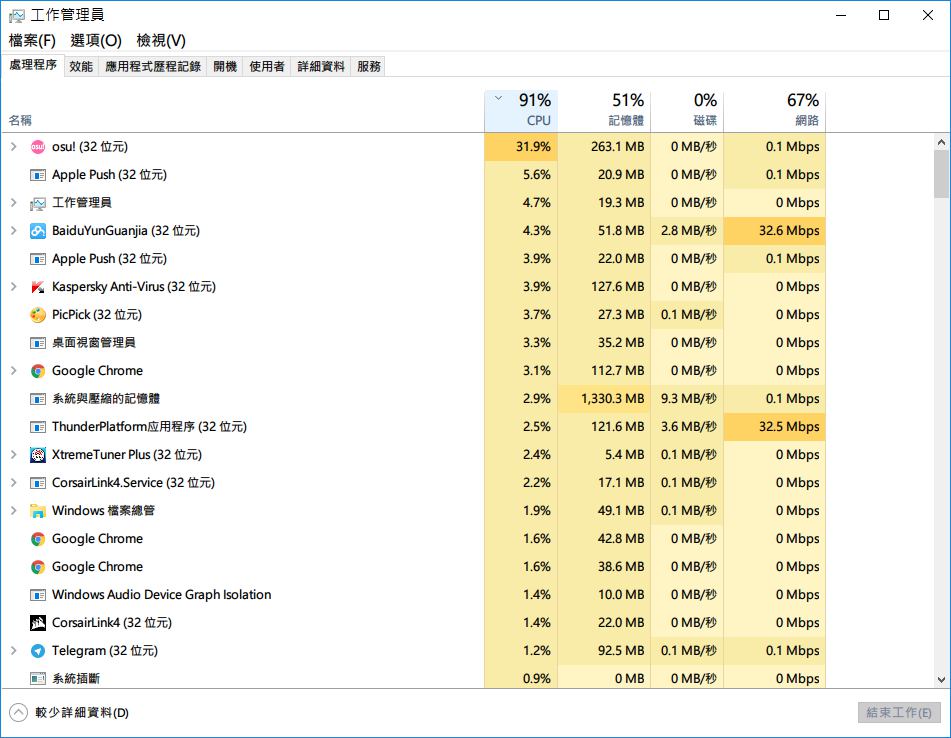Click the scrollbar up arrow

941,143
